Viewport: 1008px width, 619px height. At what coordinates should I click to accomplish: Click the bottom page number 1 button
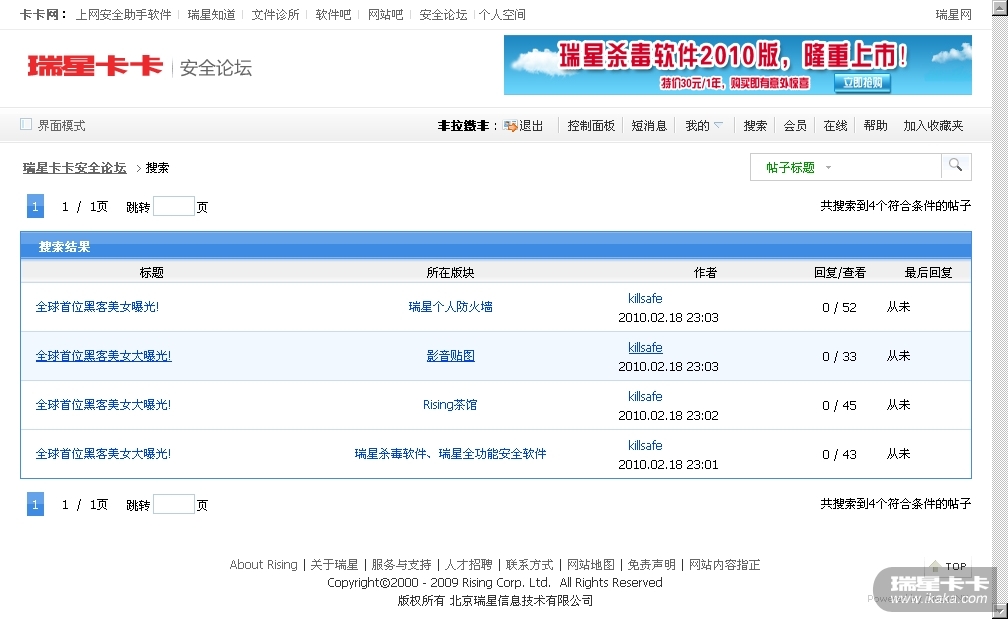click(x=35, y=505)
